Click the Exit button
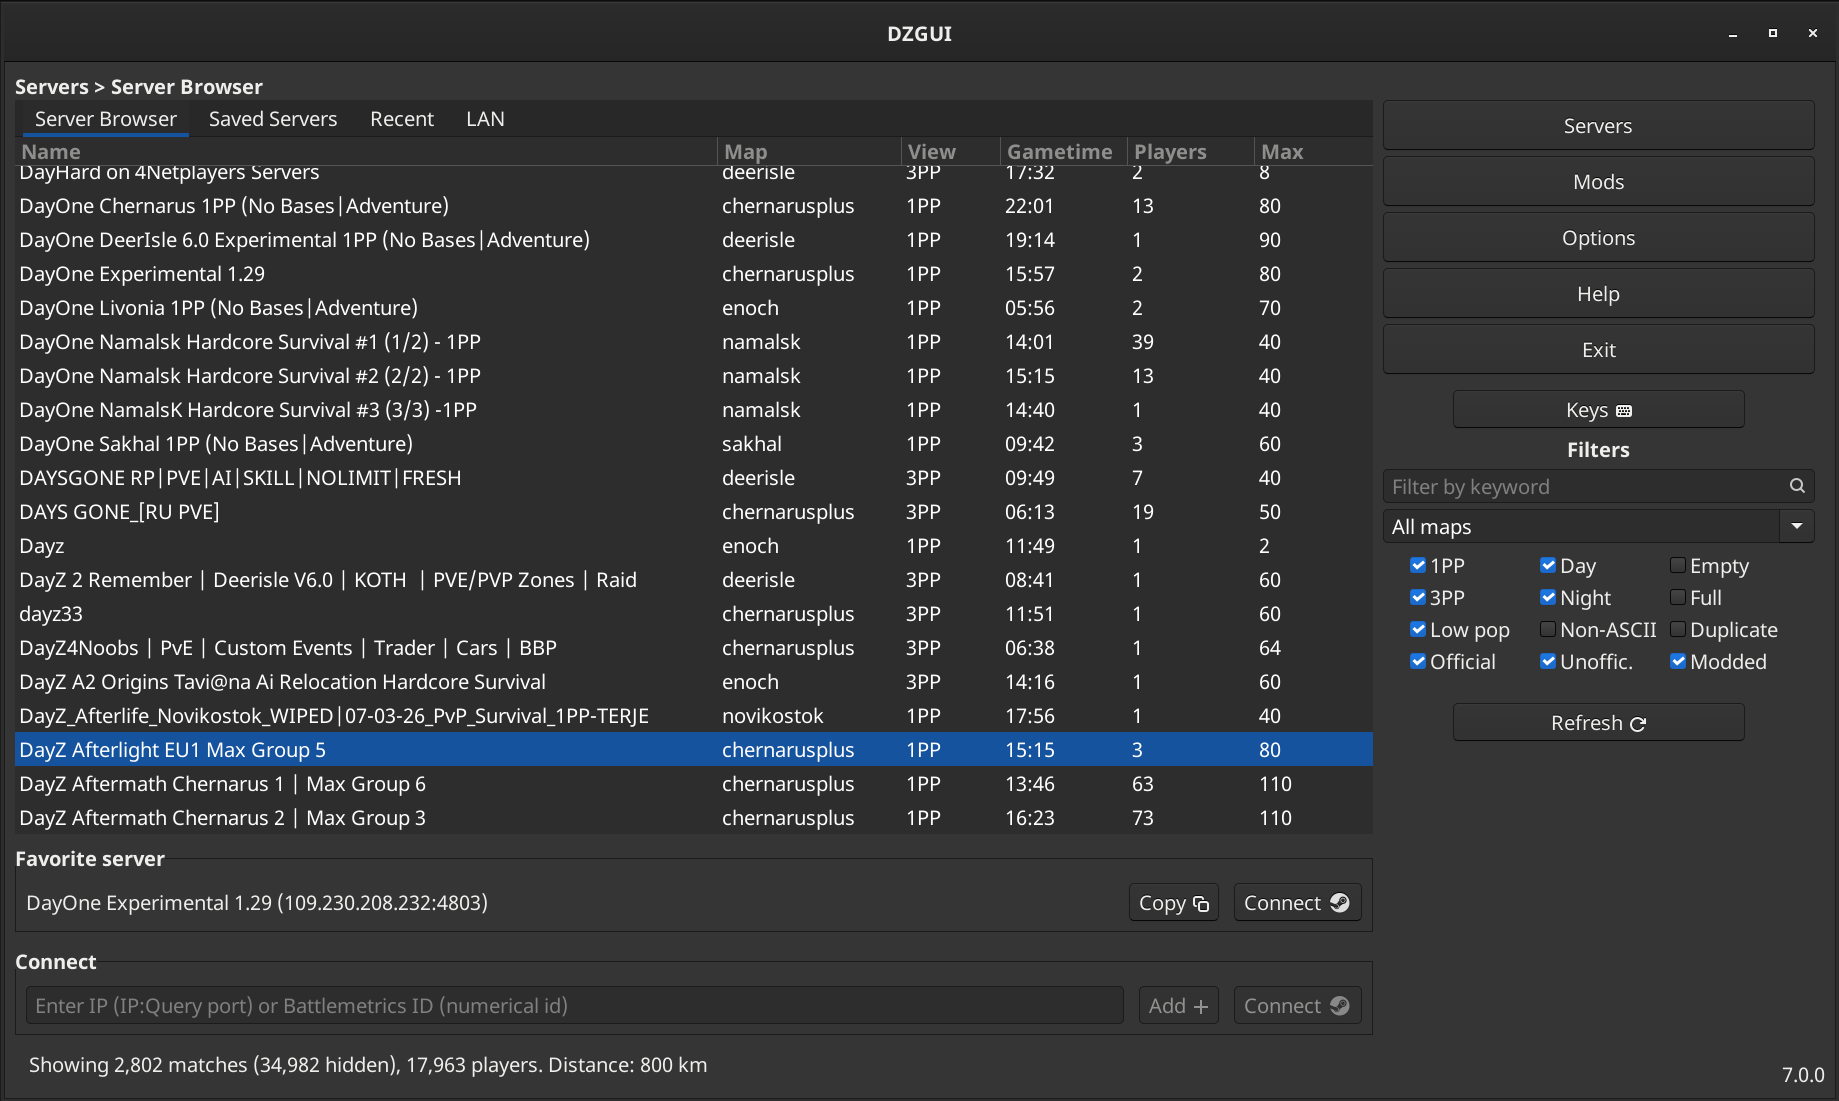 [1598, 350]
